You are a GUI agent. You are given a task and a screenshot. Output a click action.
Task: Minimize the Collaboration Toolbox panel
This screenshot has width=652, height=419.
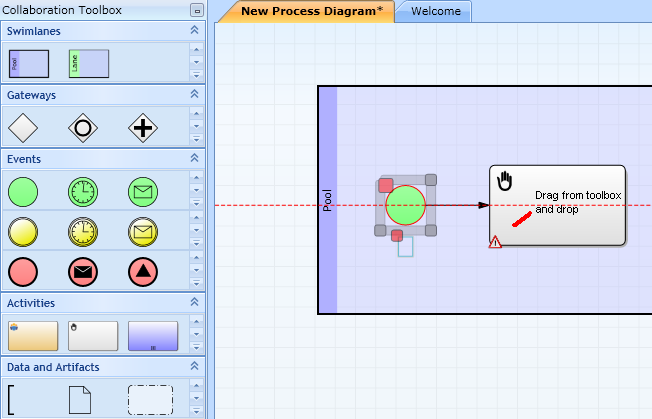coord(197,10)
